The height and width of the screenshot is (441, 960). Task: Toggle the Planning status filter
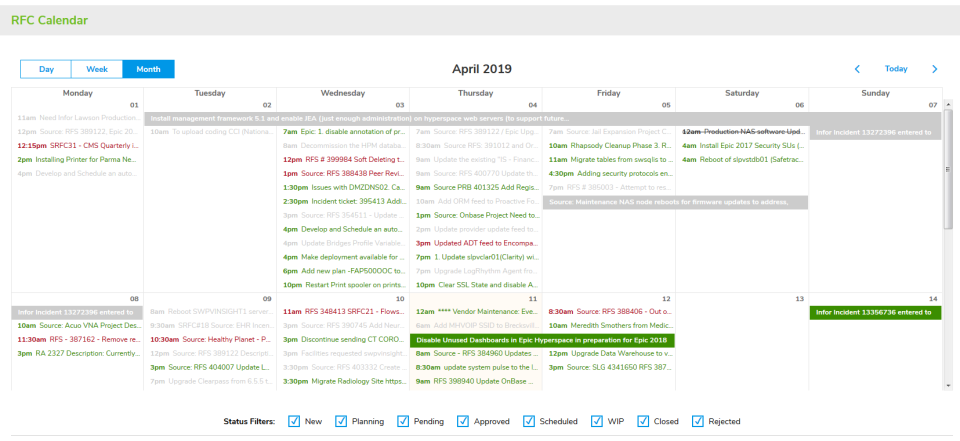(341, 421)
